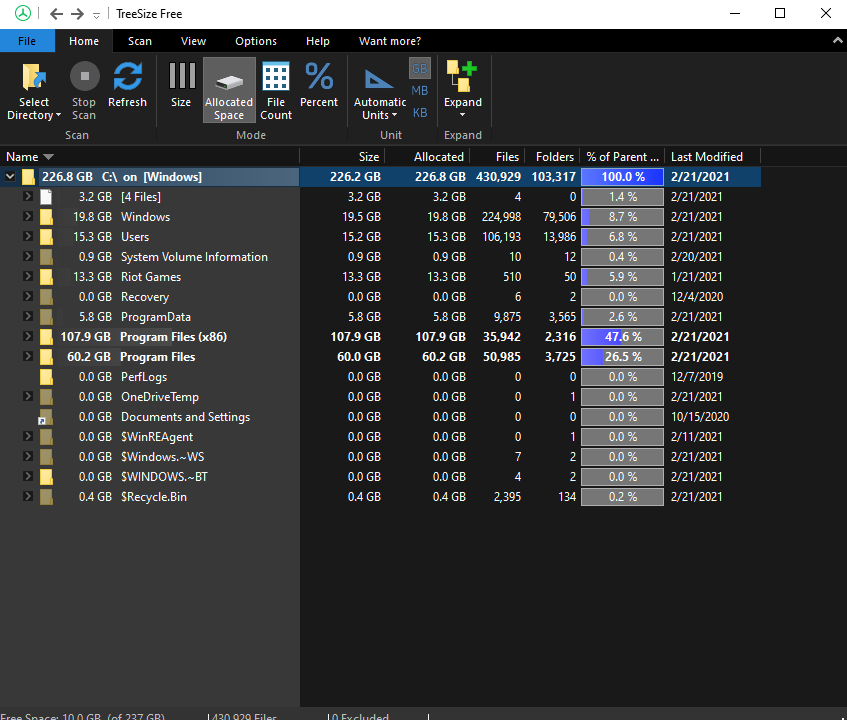The width and height of the screenshot is (847, 720).
Task: Expand the Riot Games folder
Action: point(28,276)
